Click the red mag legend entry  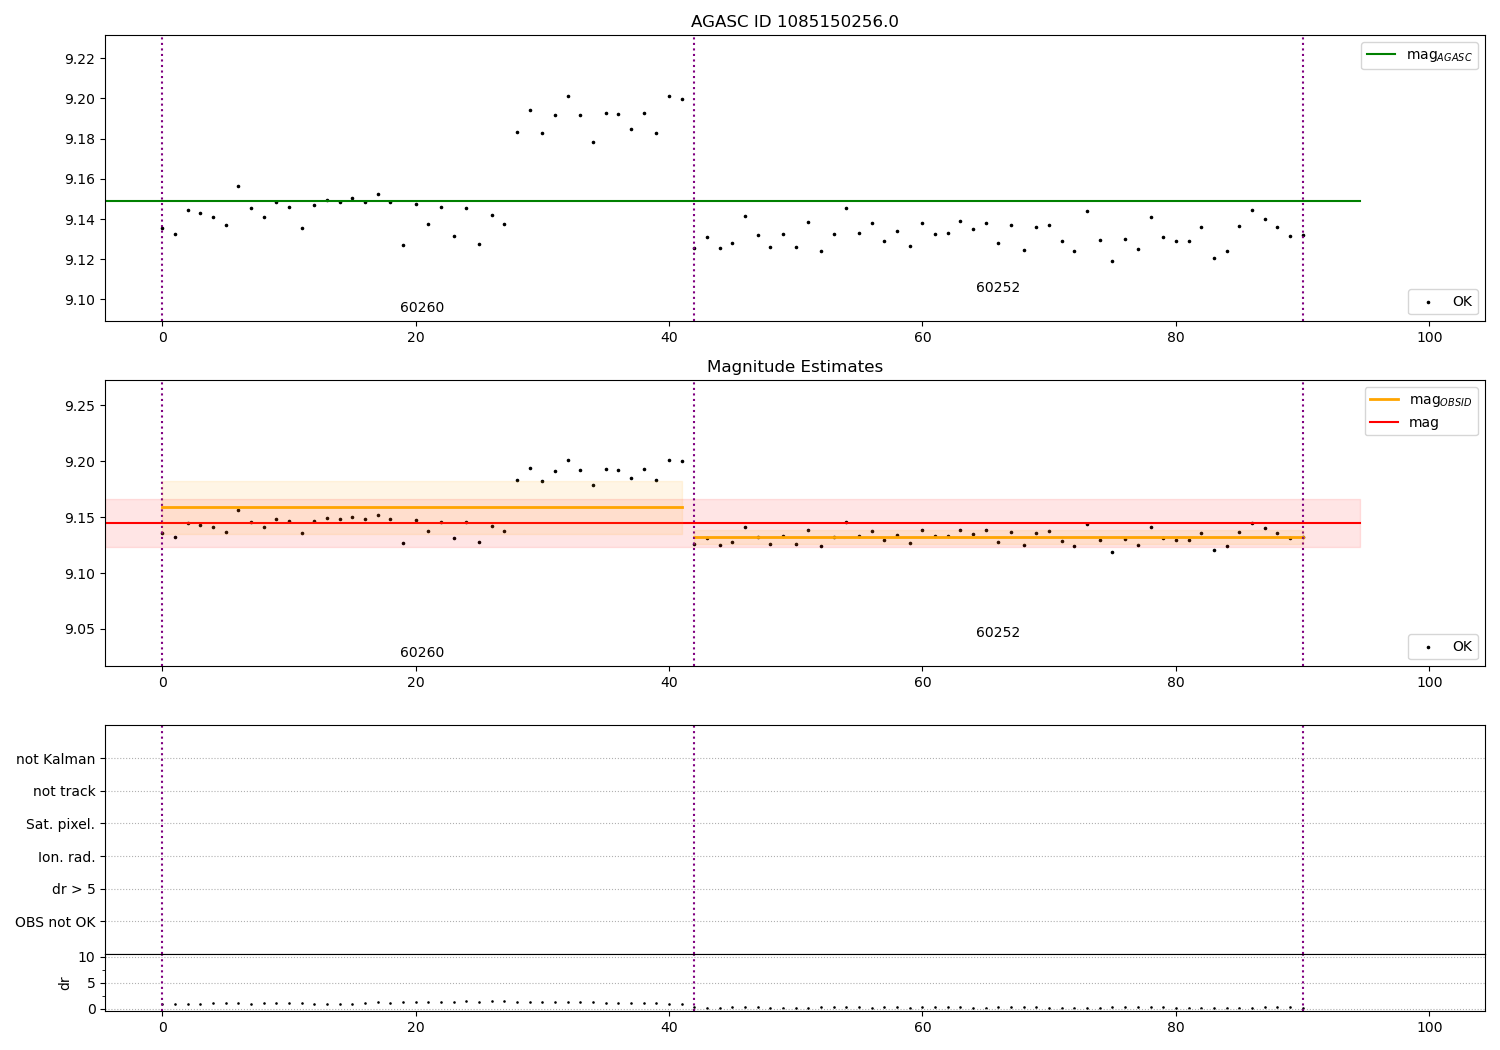tap(1404, 423)
